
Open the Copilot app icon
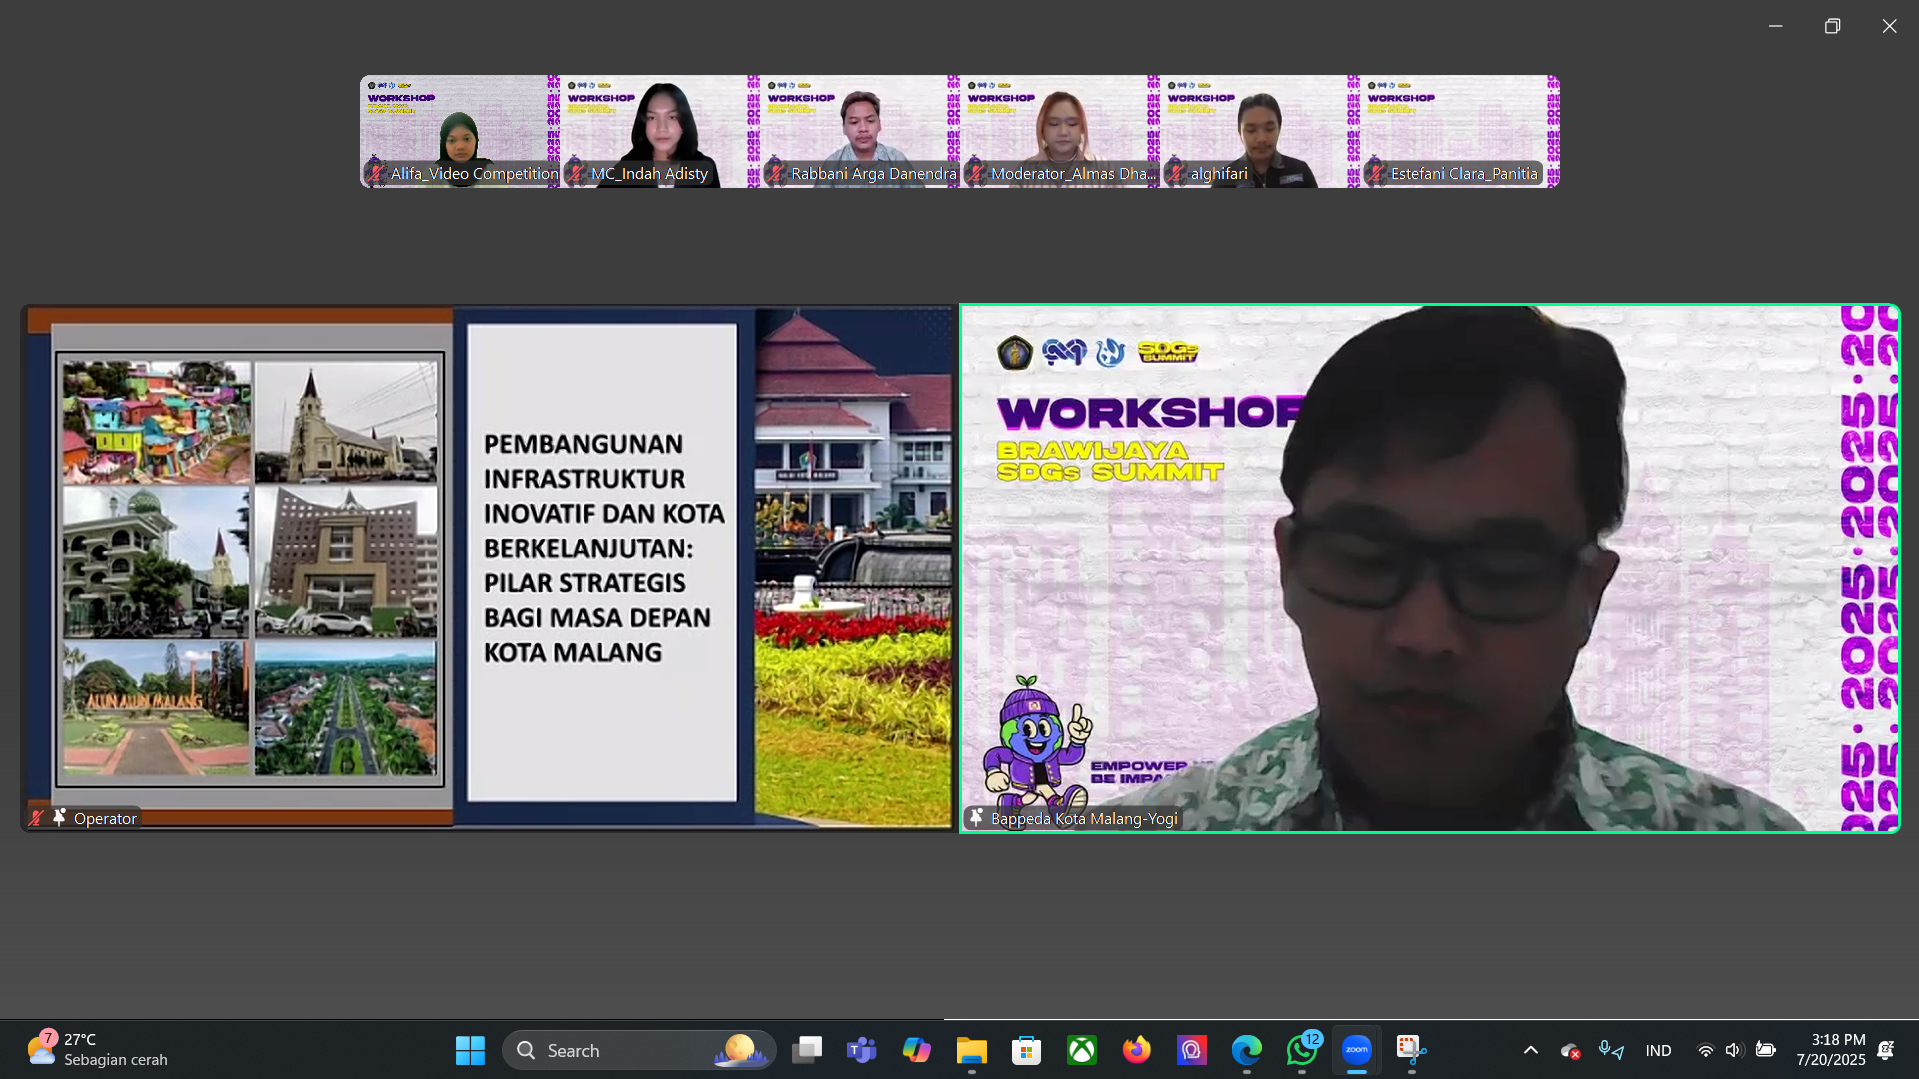[x=916, y=1050]
